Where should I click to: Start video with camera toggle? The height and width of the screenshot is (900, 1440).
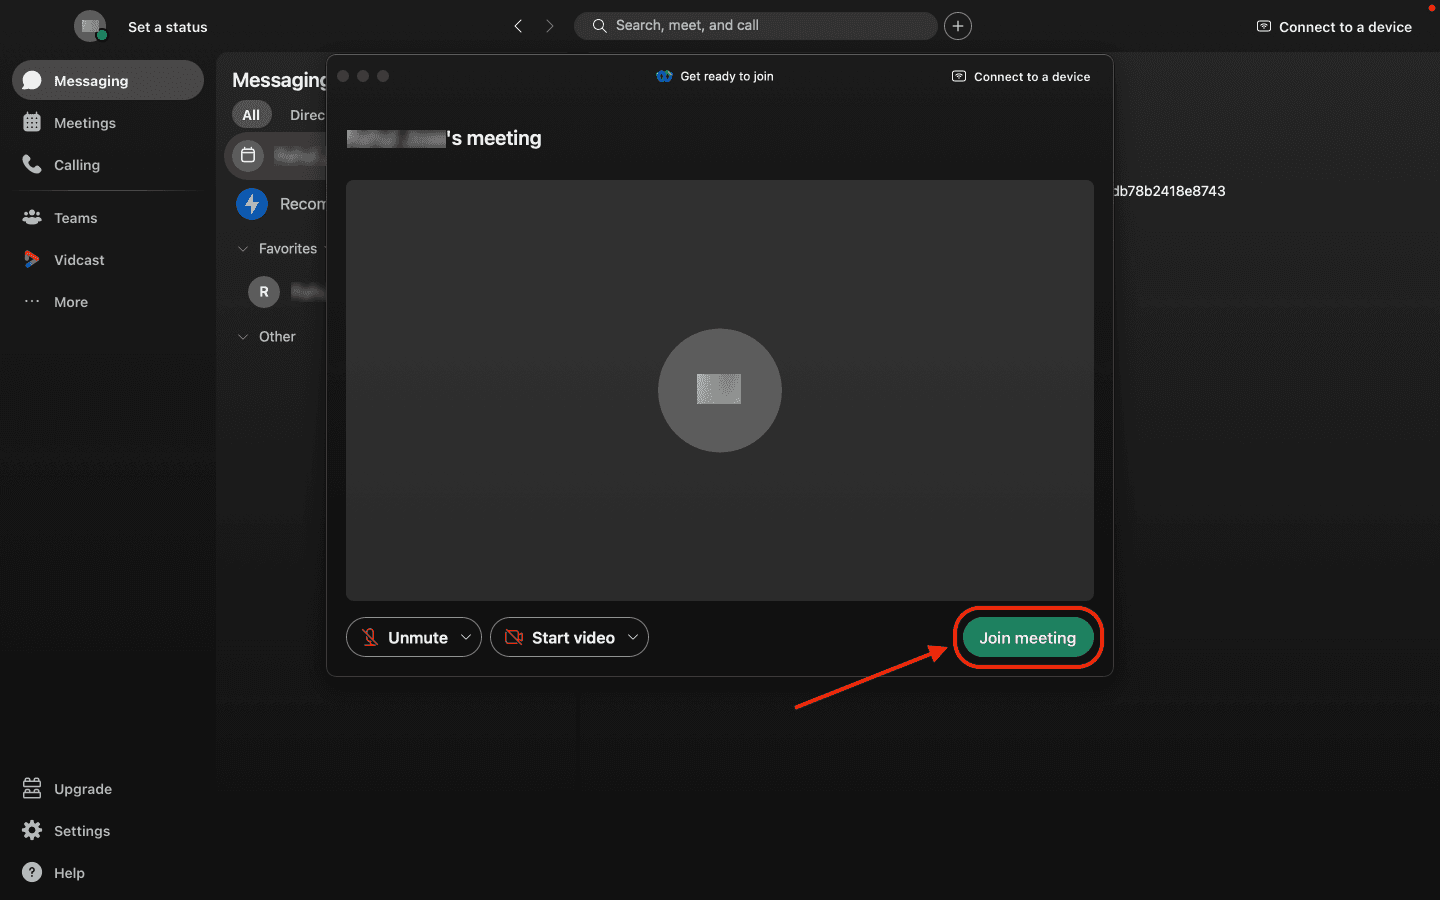(559, 638)
